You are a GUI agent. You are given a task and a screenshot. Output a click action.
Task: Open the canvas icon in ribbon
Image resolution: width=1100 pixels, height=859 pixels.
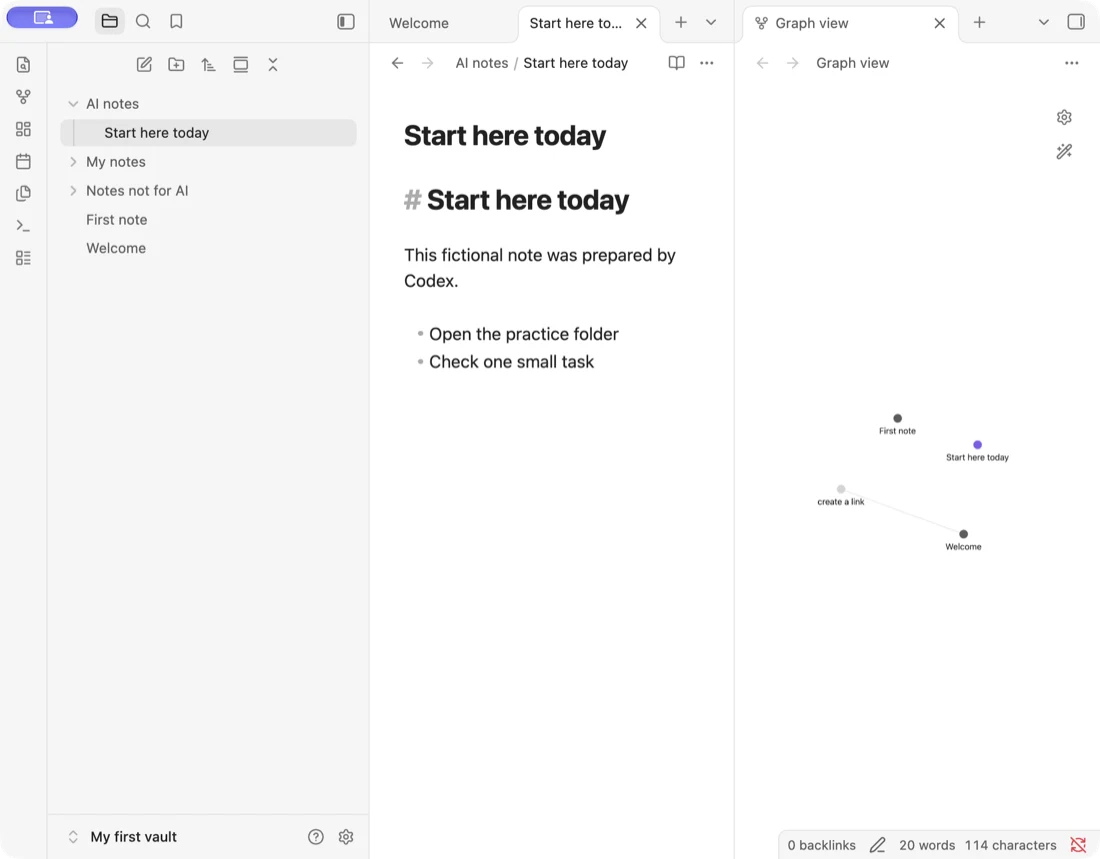(x=23, y=129)
